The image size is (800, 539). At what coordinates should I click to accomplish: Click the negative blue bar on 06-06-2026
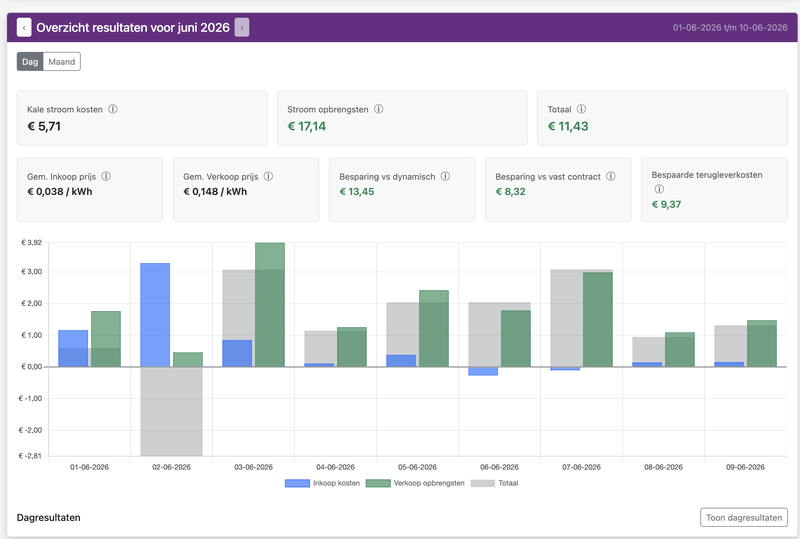[483, 371]
